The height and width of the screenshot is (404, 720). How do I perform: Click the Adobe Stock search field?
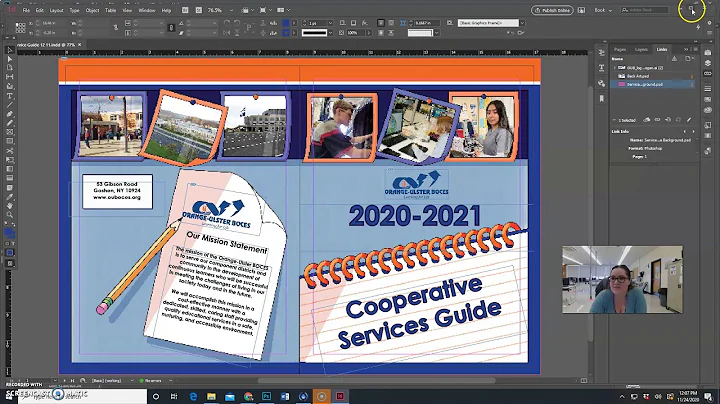click(645, 10)
